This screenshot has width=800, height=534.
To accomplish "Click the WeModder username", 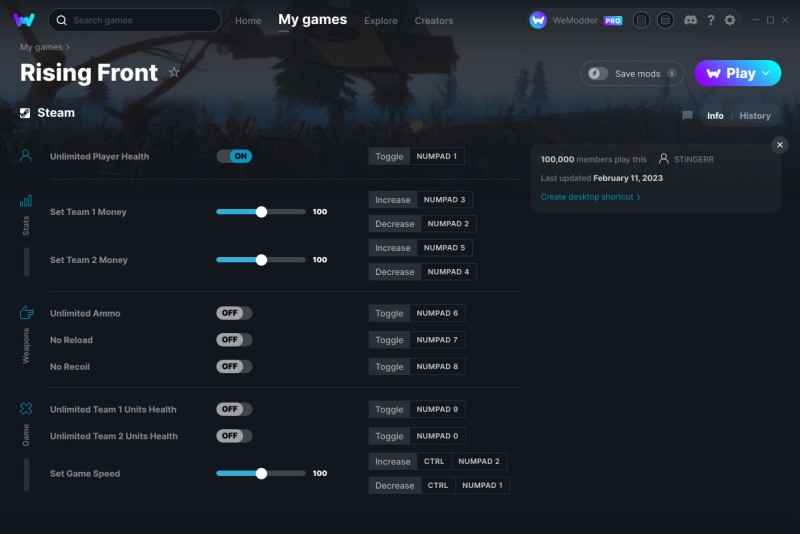I will point(574,20).
